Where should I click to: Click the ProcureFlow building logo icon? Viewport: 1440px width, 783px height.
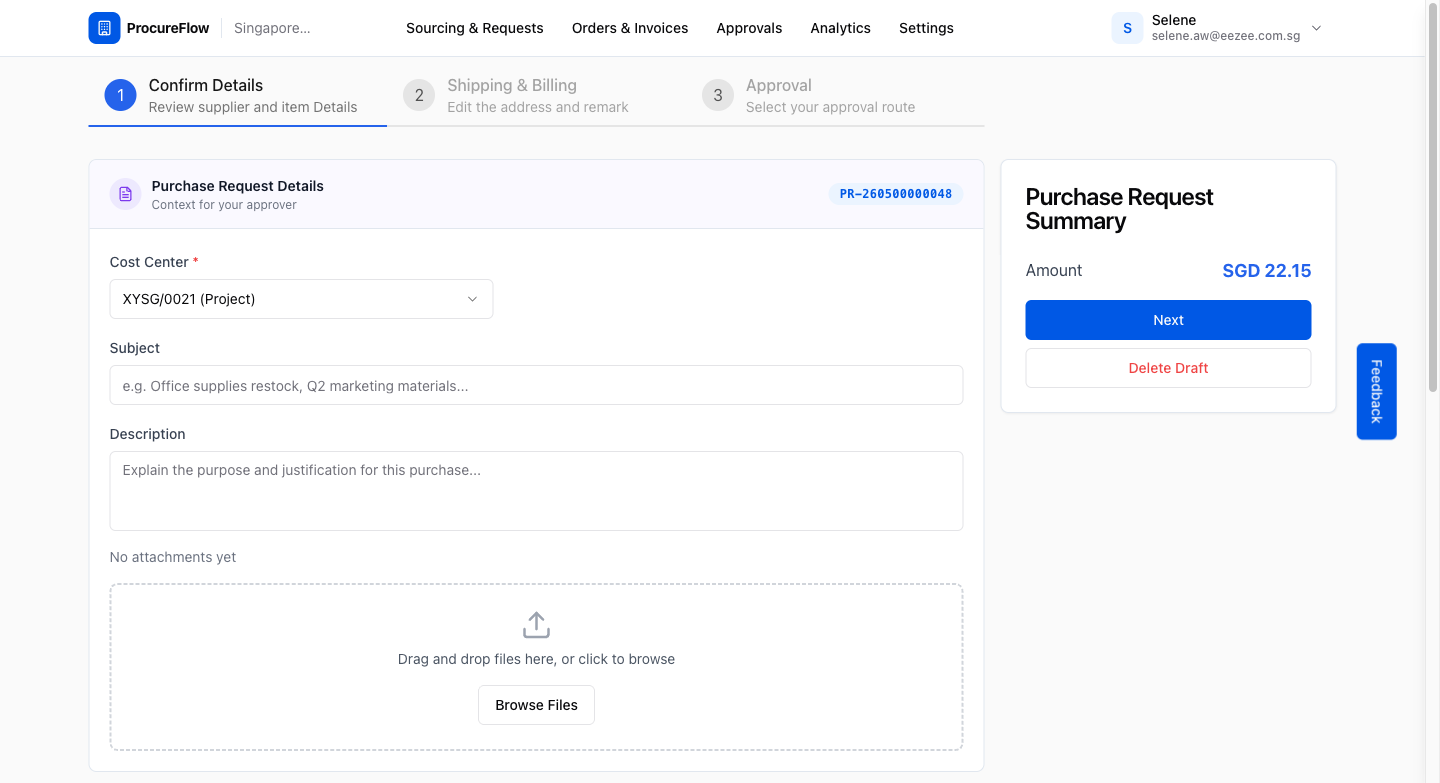104,28
